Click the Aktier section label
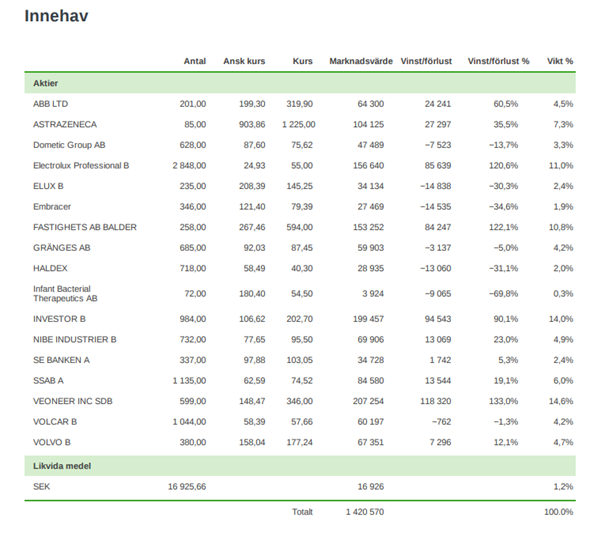This screenshot has width=605, height=548. (46, 83)
